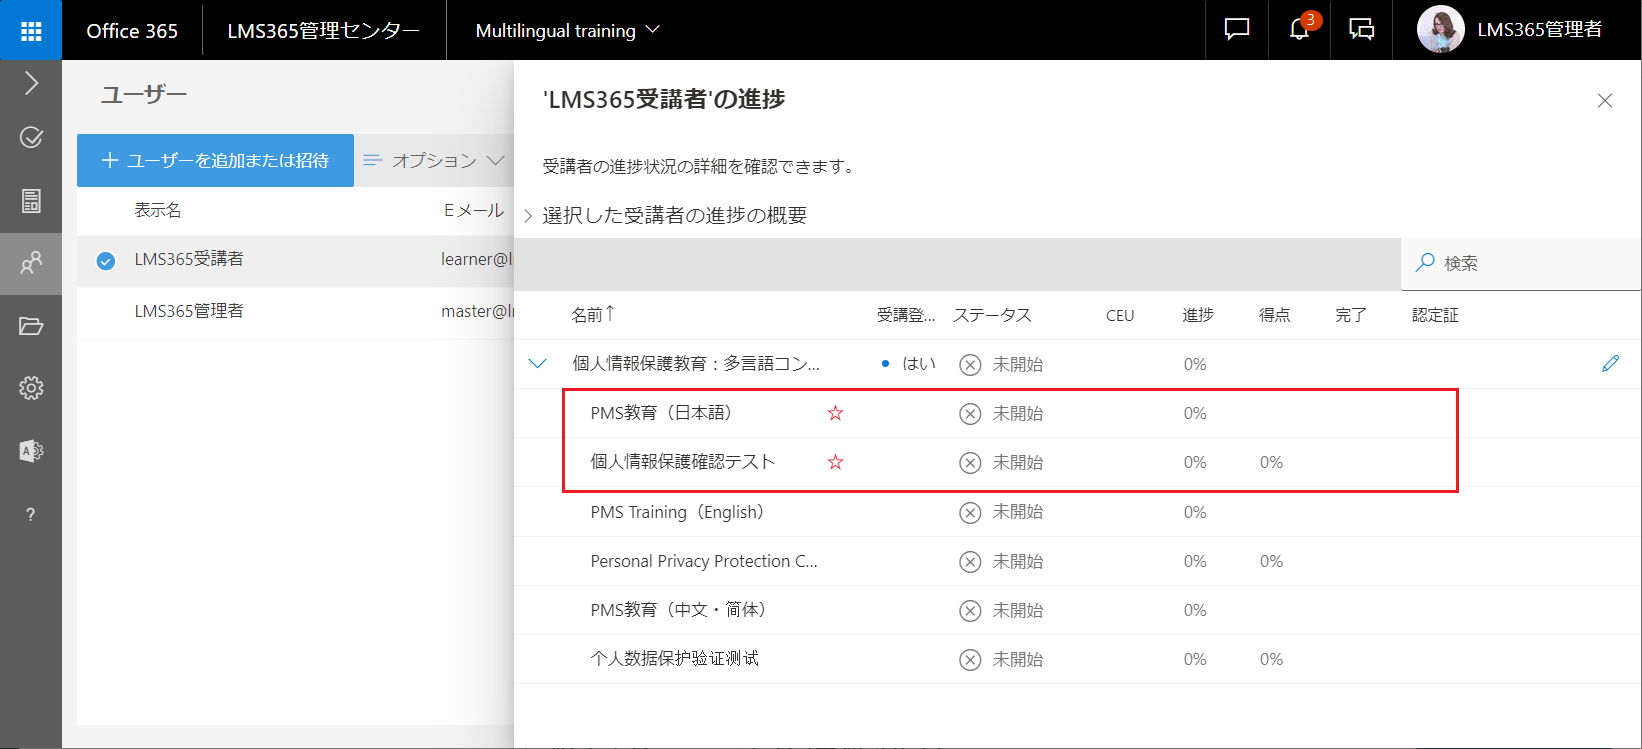
Task: Click 未開始 status icon in 個人情報保護教育 row
Action: click(970, 364)
